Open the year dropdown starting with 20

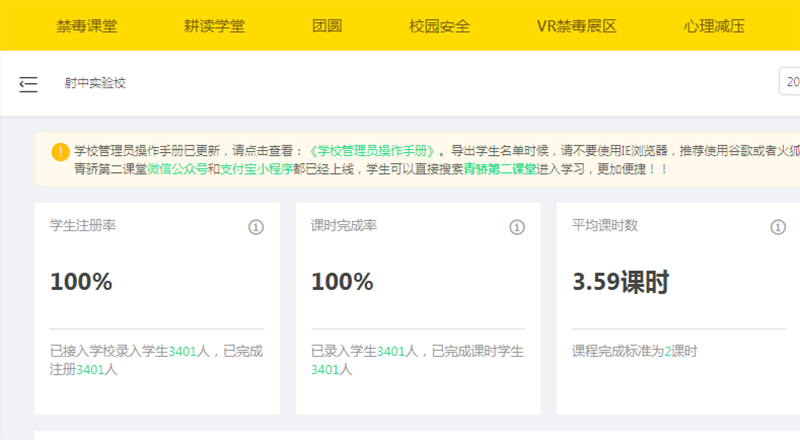coord(789,82)
